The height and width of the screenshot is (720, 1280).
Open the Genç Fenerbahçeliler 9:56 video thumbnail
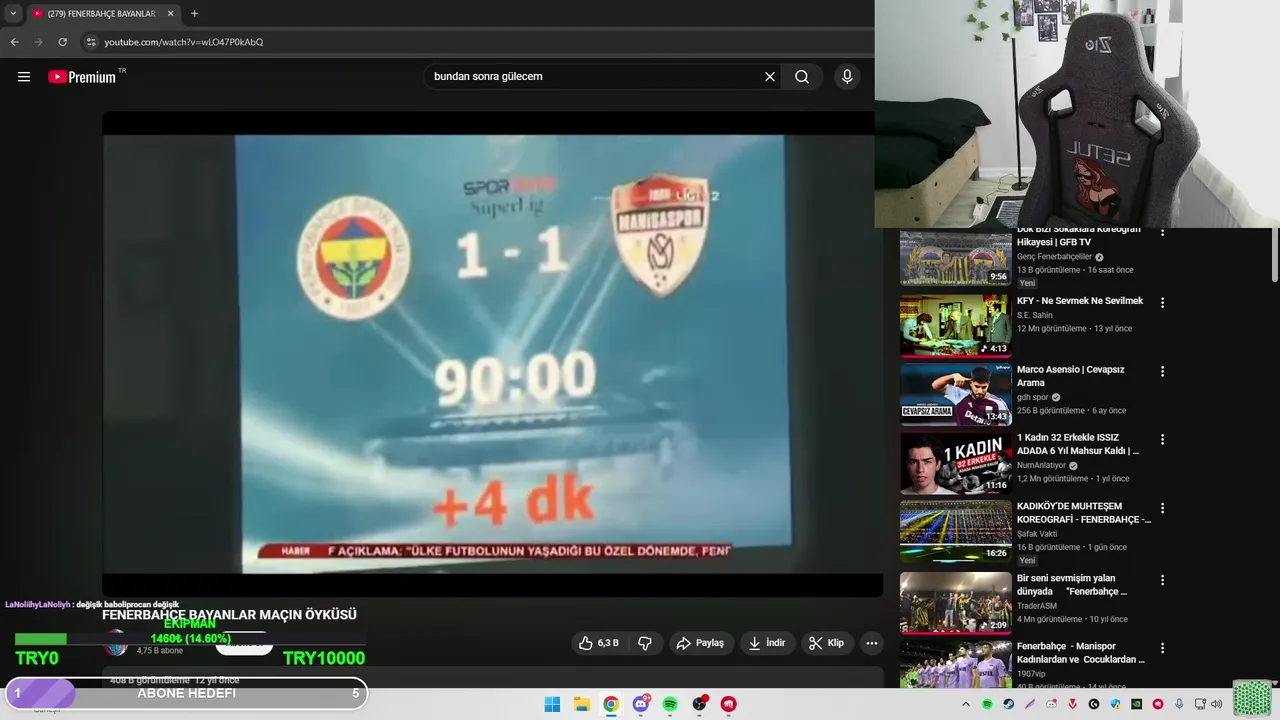tap(955, 258)
